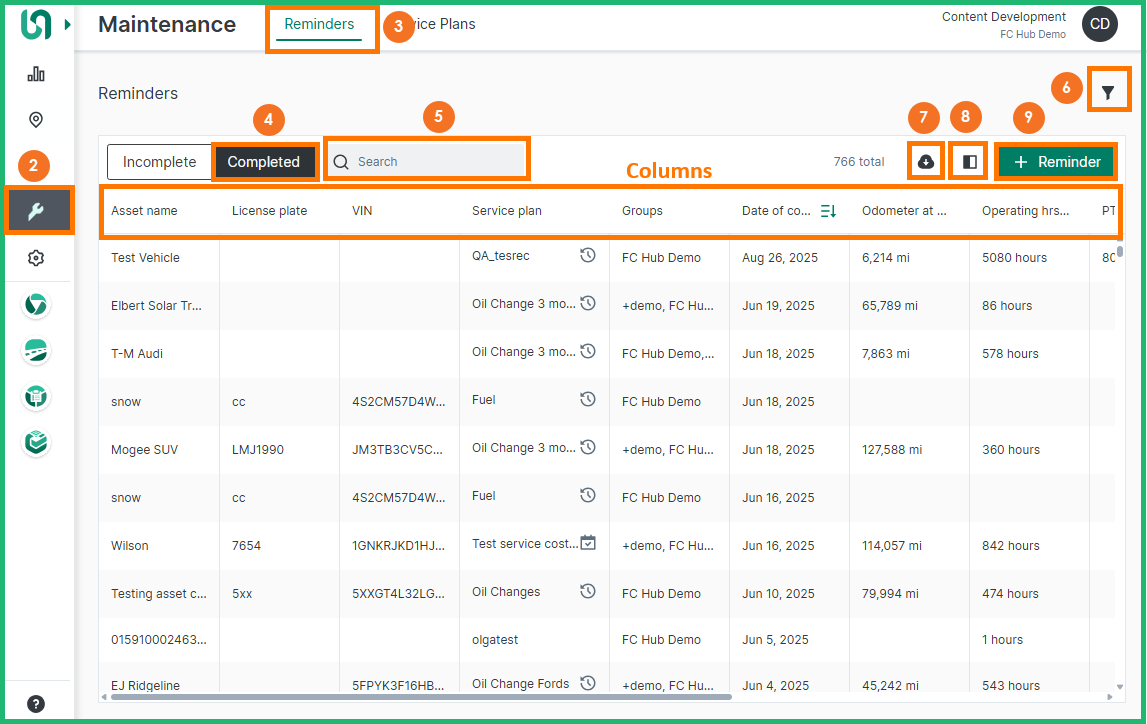The image size is (1147, 724).
Task: Open the Maintenance wrench icon in sidebar
Action: click(36, 211)
